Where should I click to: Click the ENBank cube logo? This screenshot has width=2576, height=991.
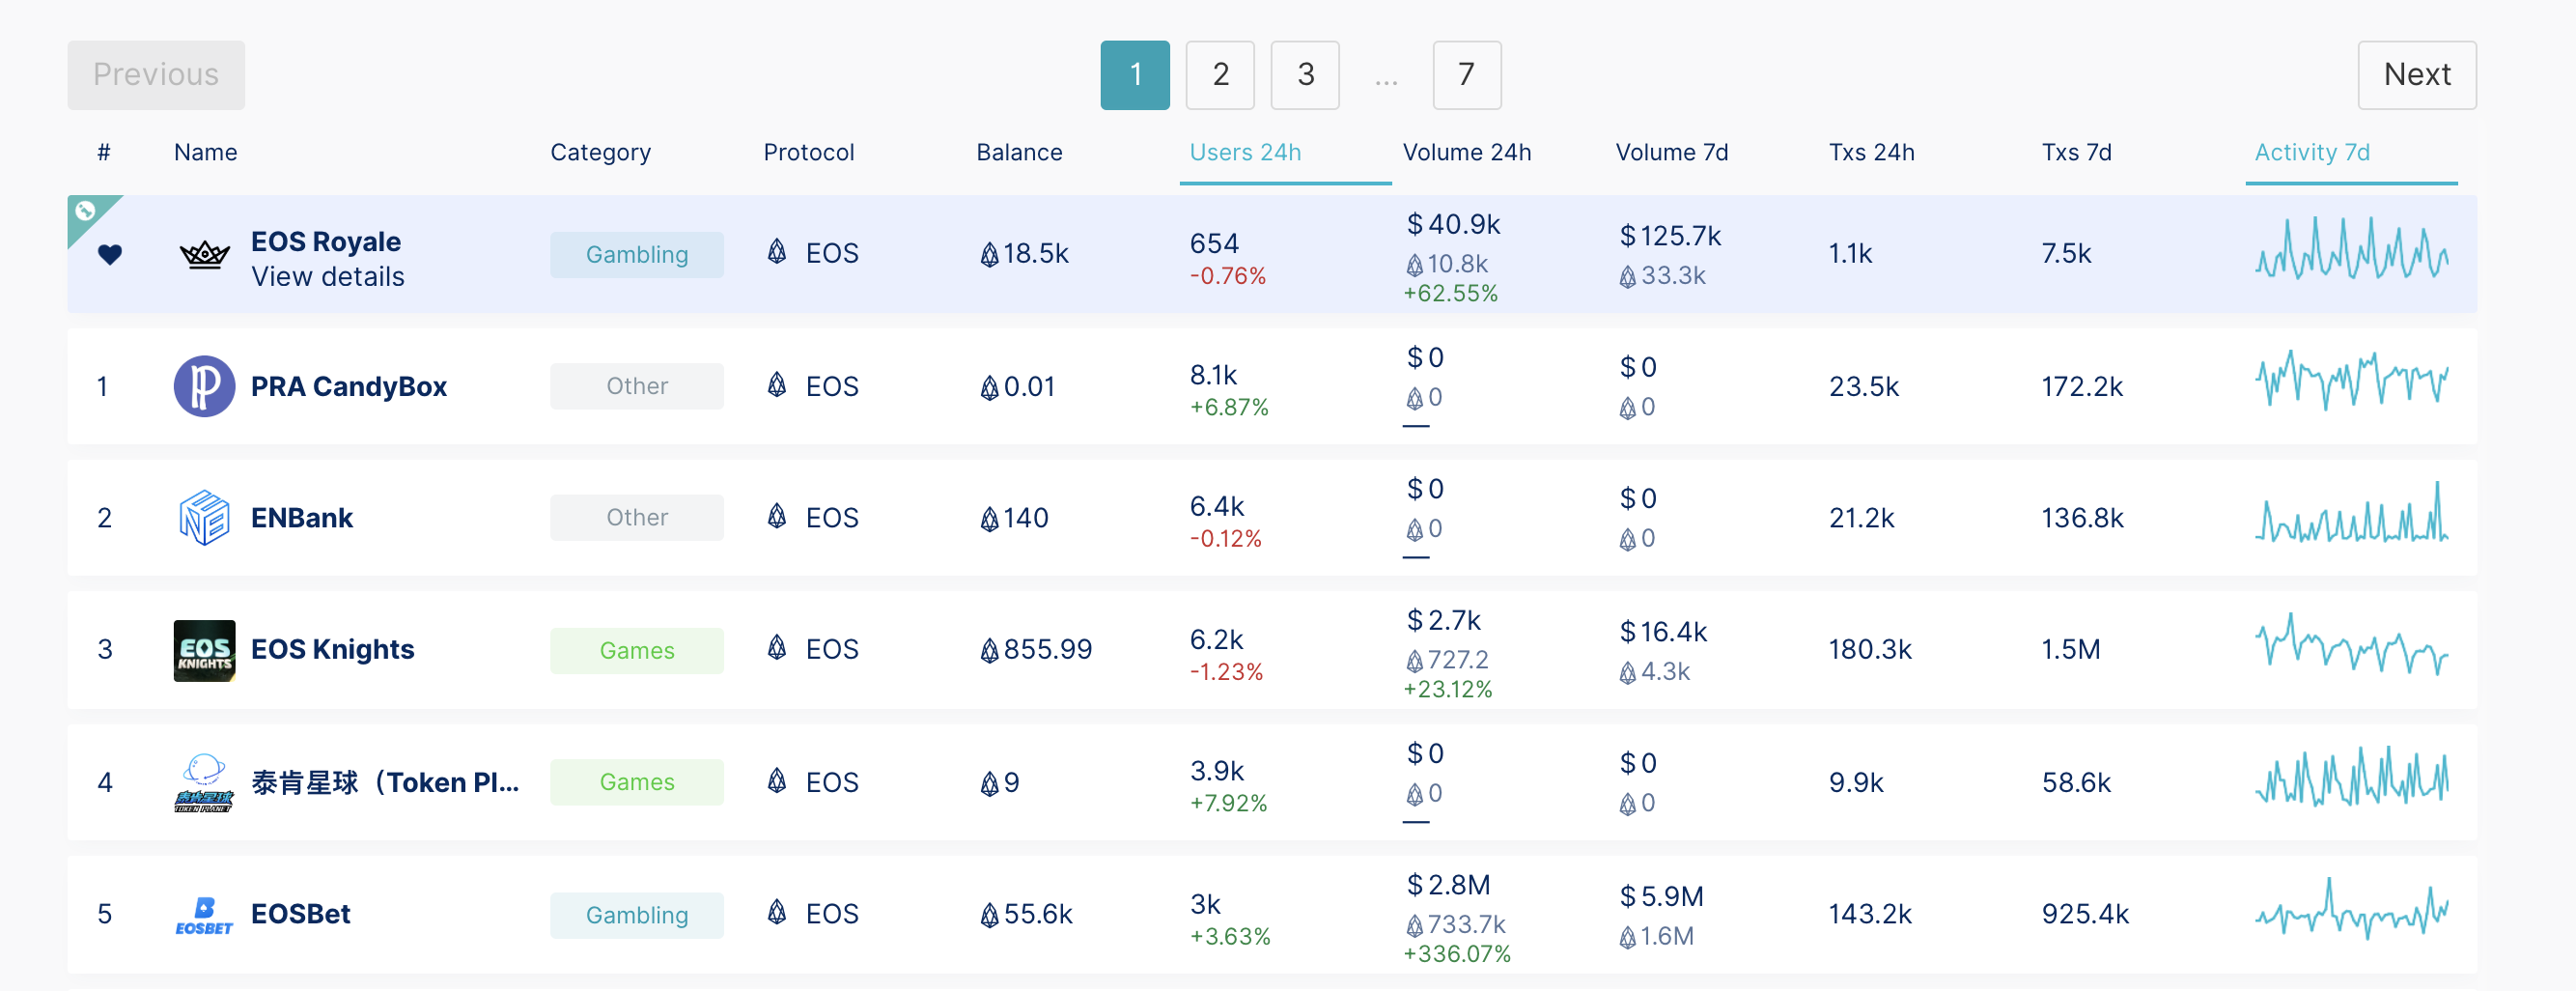204,518
